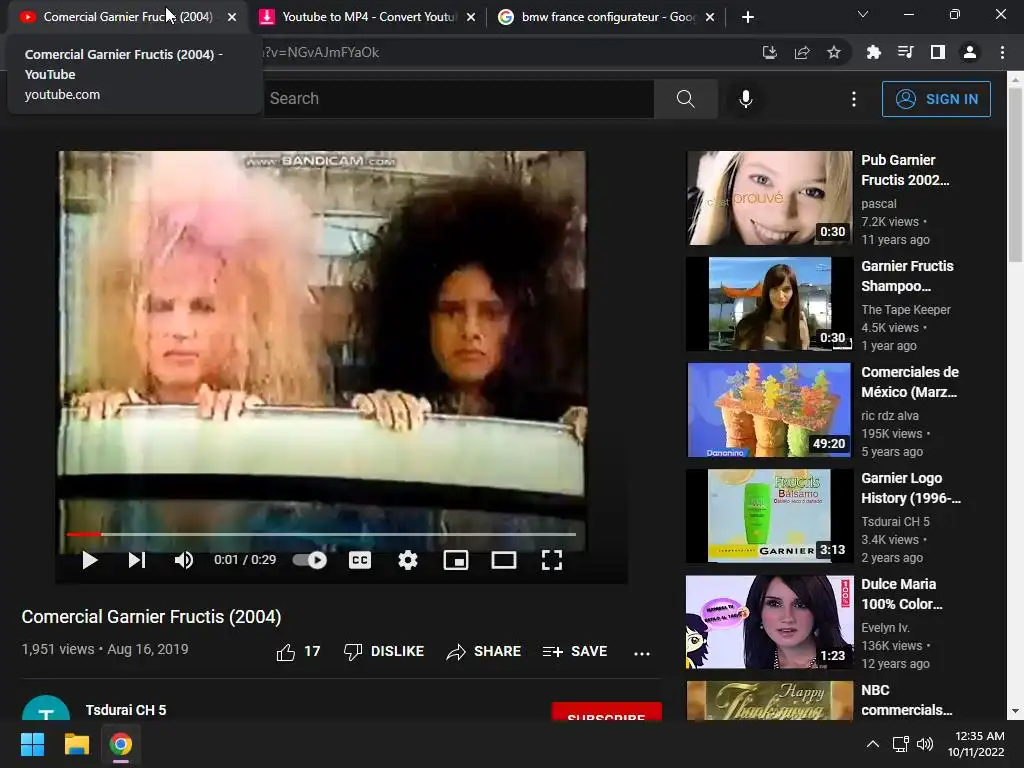The height and width of the screenshot is (768, 1024).
Task: Click the SIGN IN button
Action: click(x=936, y=99)
